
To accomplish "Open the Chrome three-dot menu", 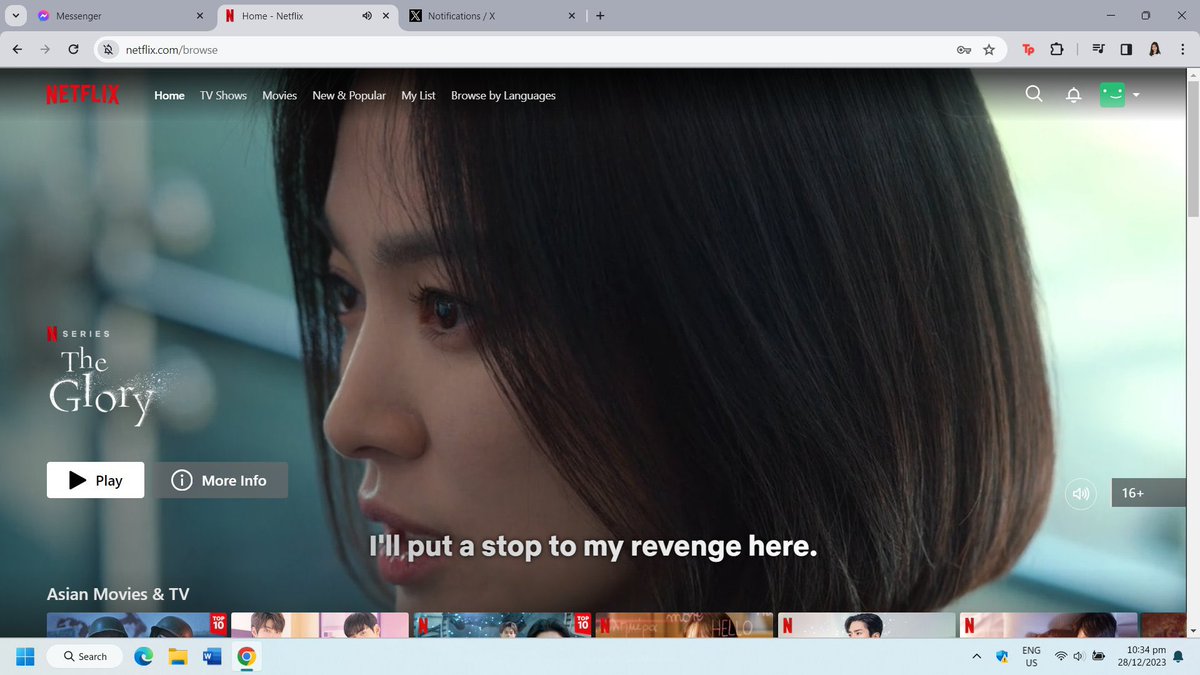I will click(1182, 49).
